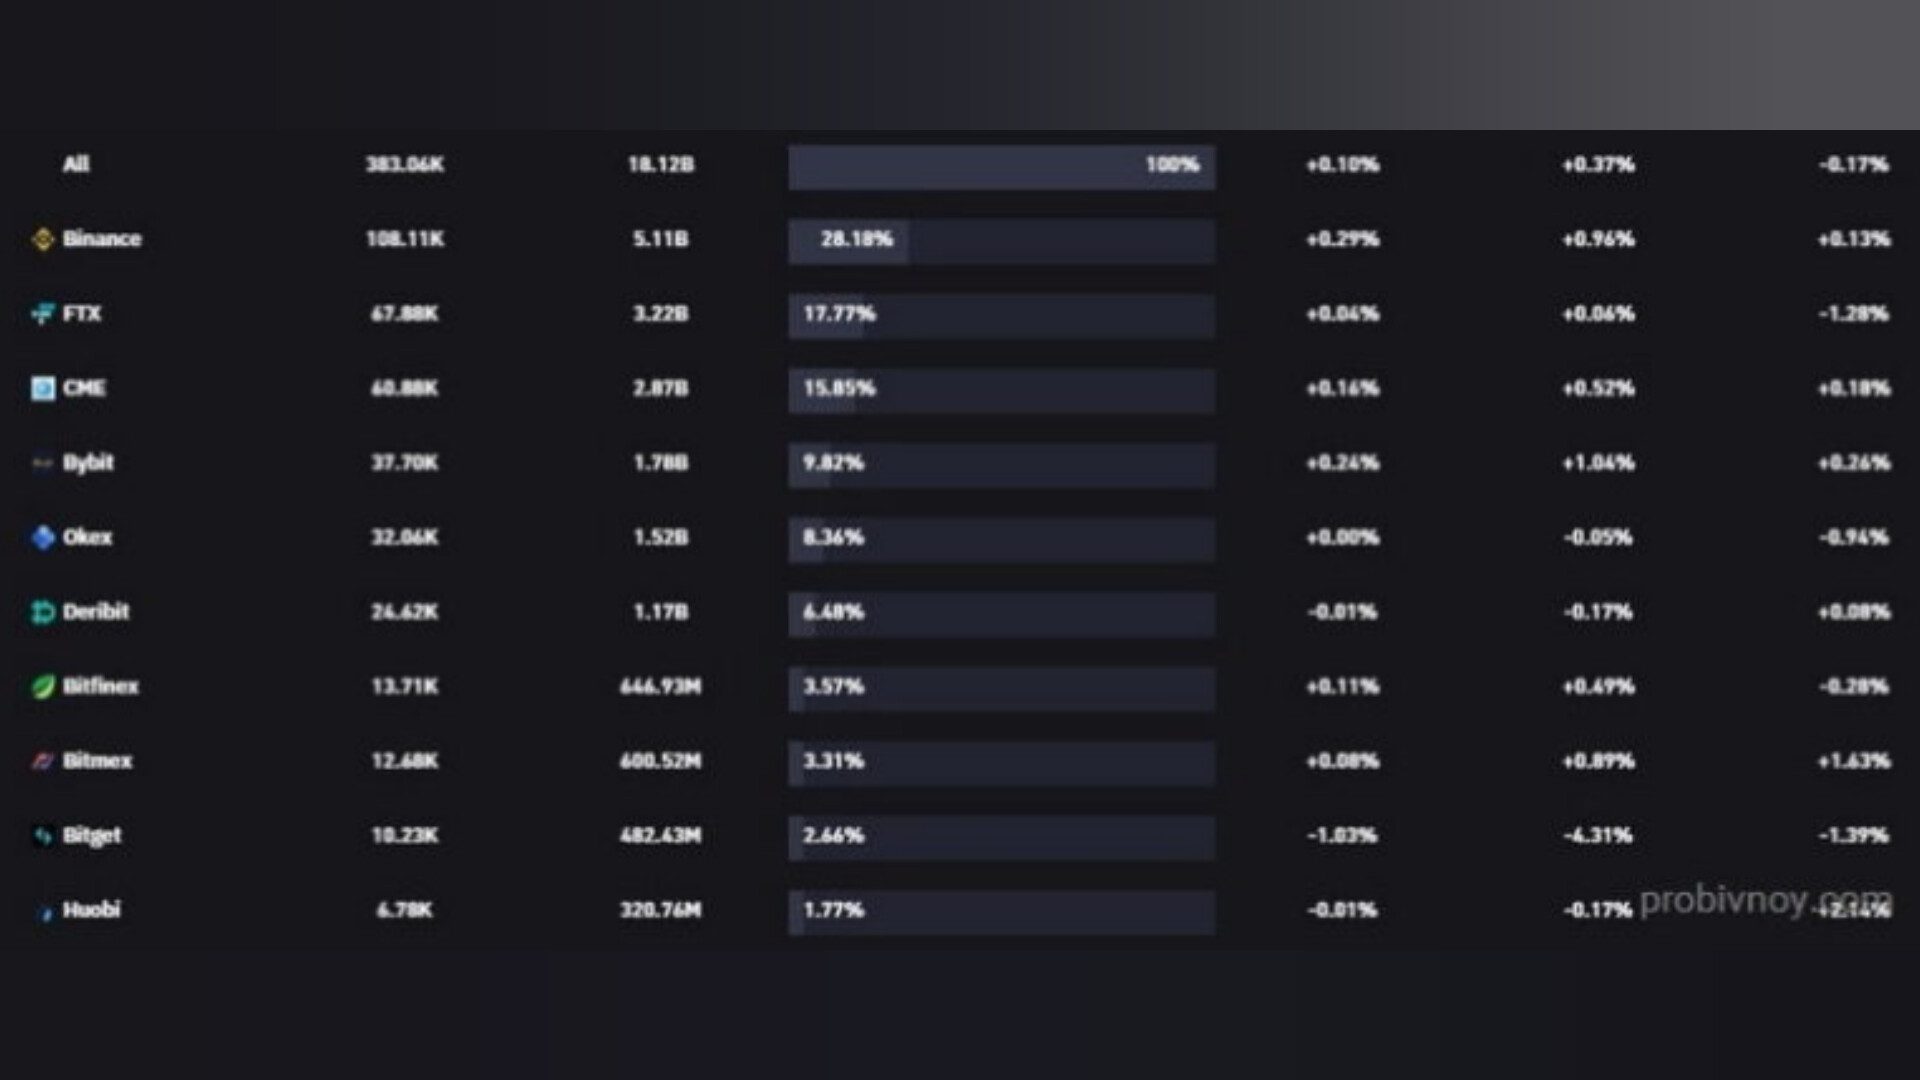Click the FTX 17.77% share bar
Viewport: 1920px width, 1080px height.
point(1001,315)
